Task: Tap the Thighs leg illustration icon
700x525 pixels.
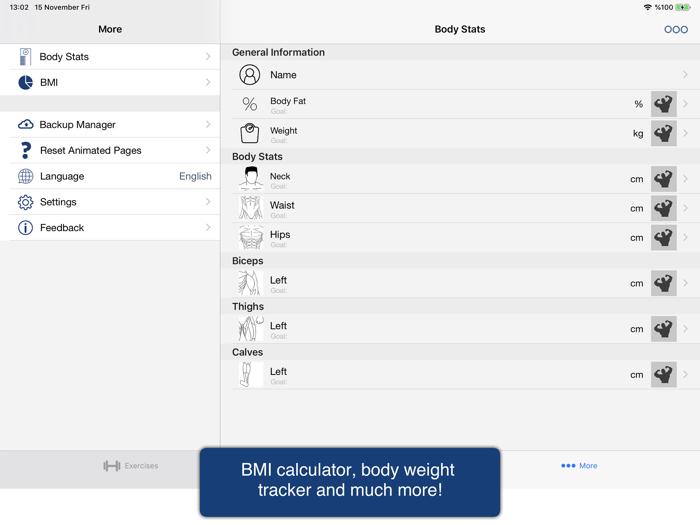Action: pyautogui.click(x=250, y=328)
